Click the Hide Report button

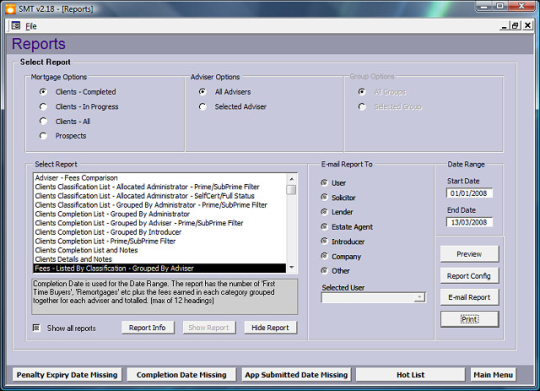[x=270, y=328]
